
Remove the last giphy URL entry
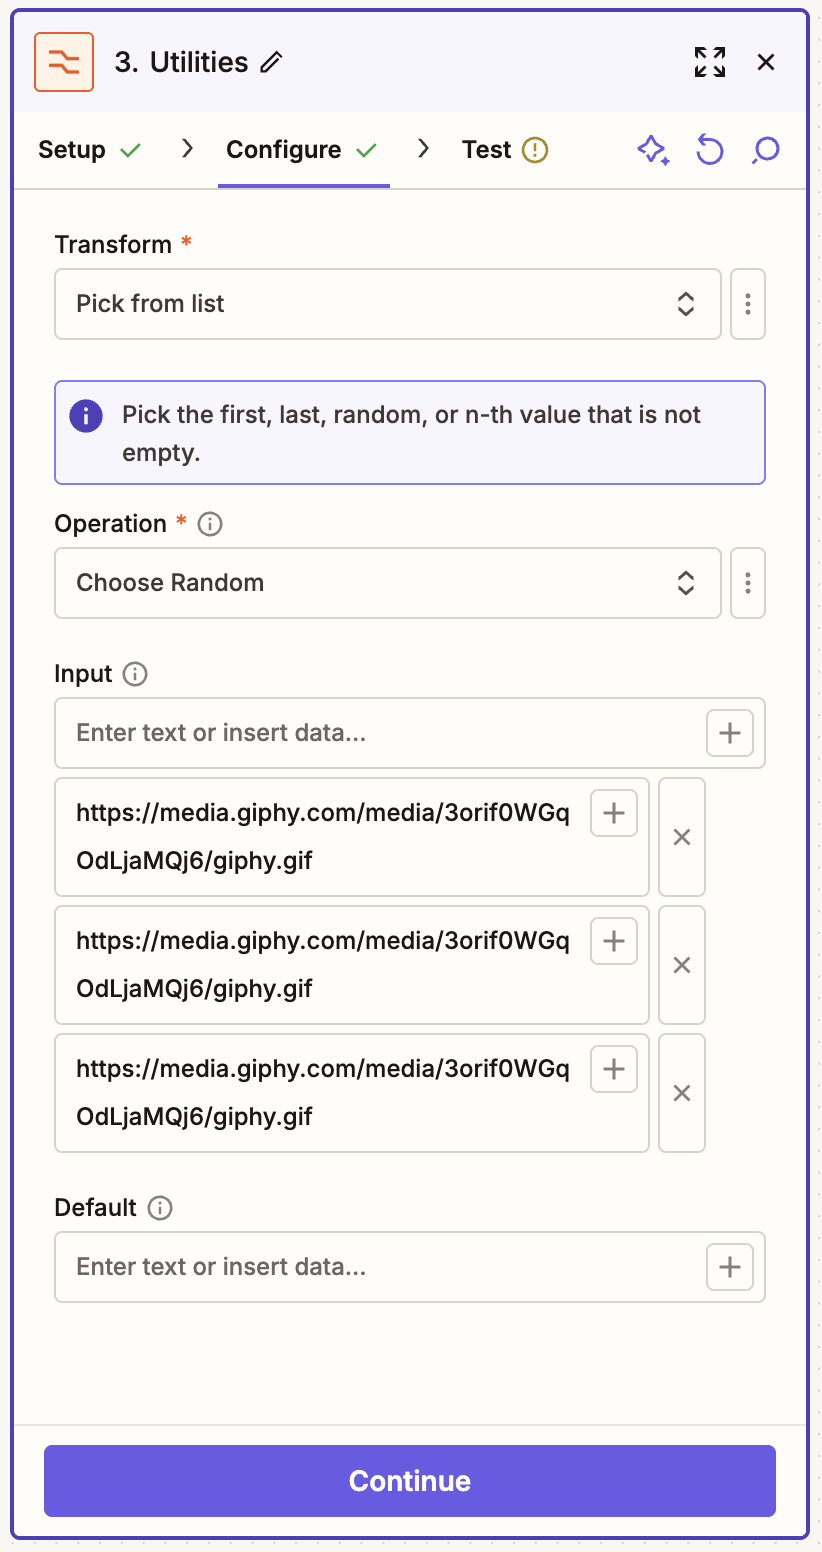[681, 1093]
